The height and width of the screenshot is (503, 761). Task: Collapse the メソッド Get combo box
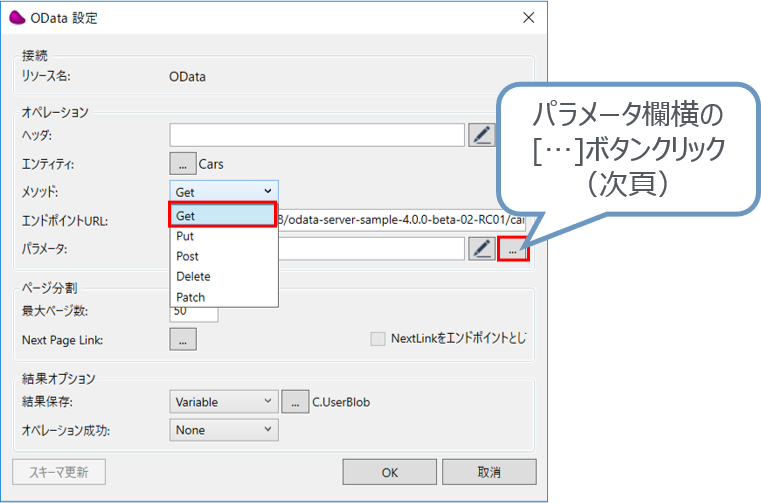(224, 191)
